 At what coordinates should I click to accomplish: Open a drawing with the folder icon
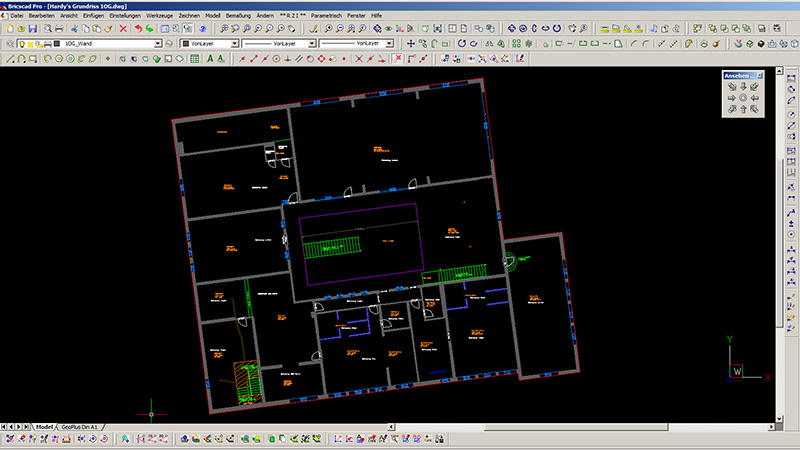point(21,29)
